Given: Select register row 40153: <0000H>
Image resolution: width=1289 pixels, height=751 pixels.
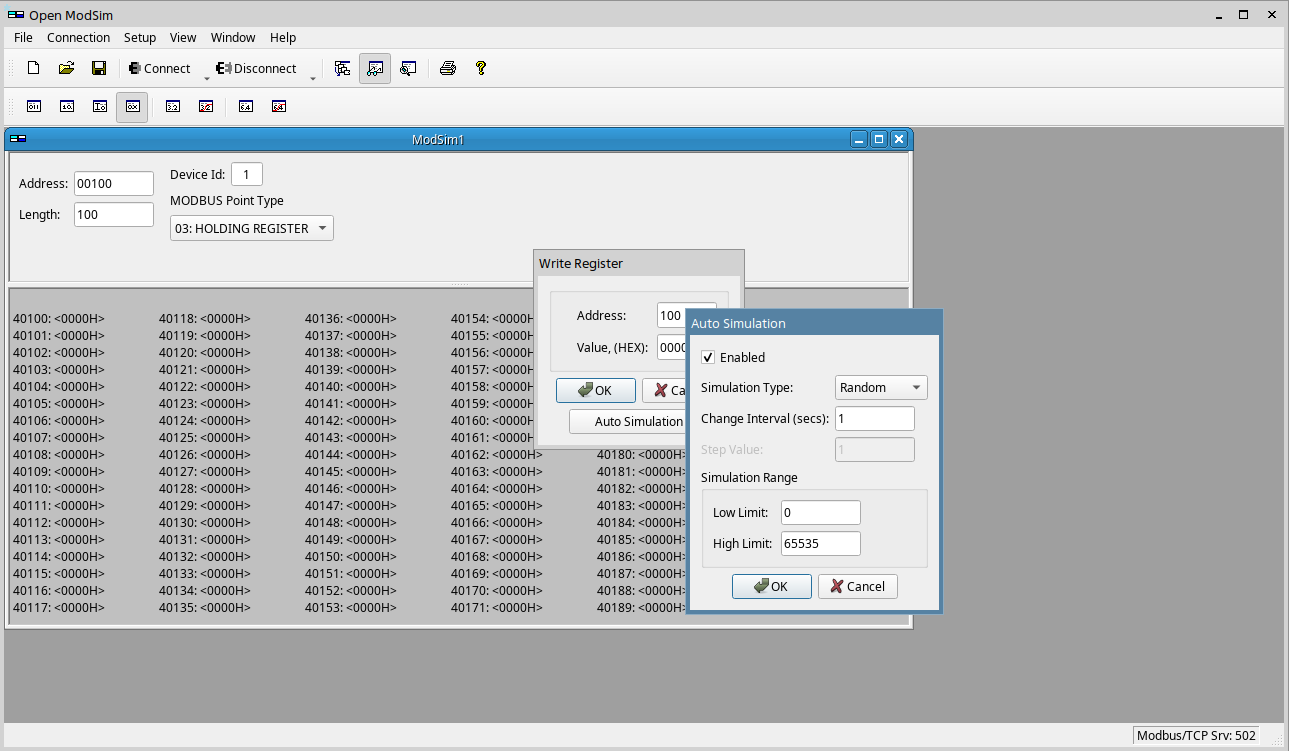Looking at the screenshot, I should coord(351,607).
